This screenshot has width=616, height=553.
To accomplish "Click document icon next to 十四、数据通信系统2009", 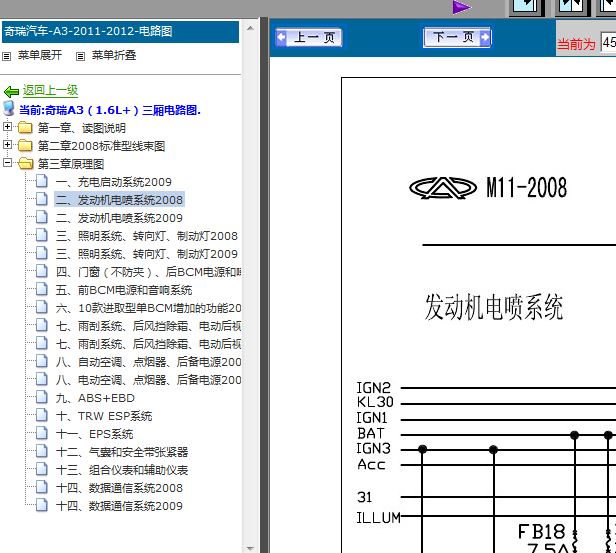I will tap(42, 505).
